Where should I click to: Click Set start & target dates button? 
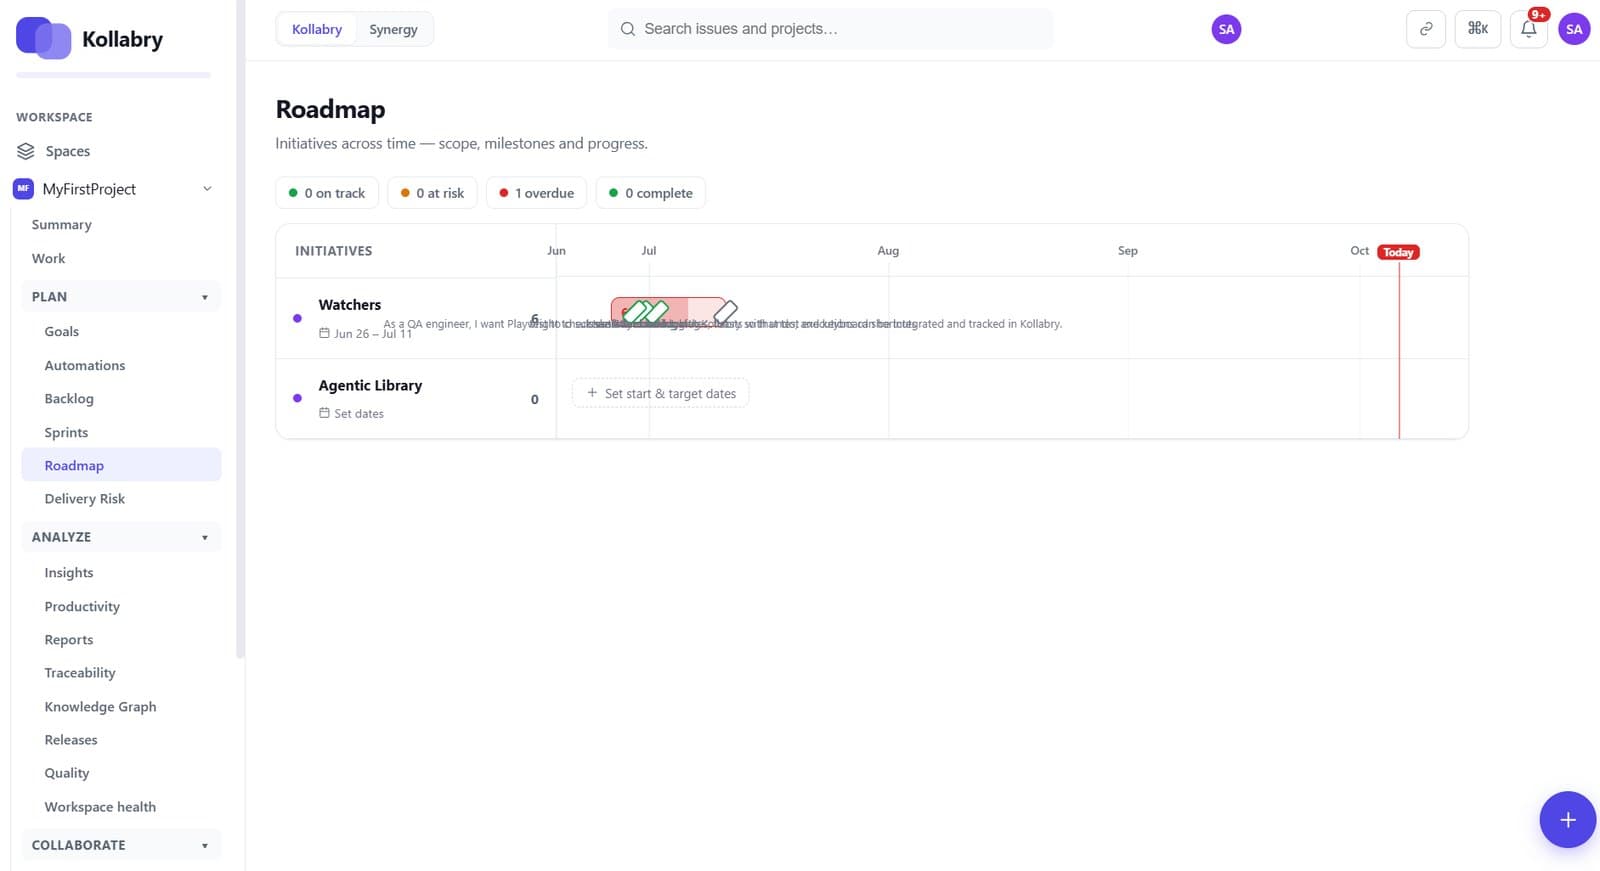pos(660,393)
